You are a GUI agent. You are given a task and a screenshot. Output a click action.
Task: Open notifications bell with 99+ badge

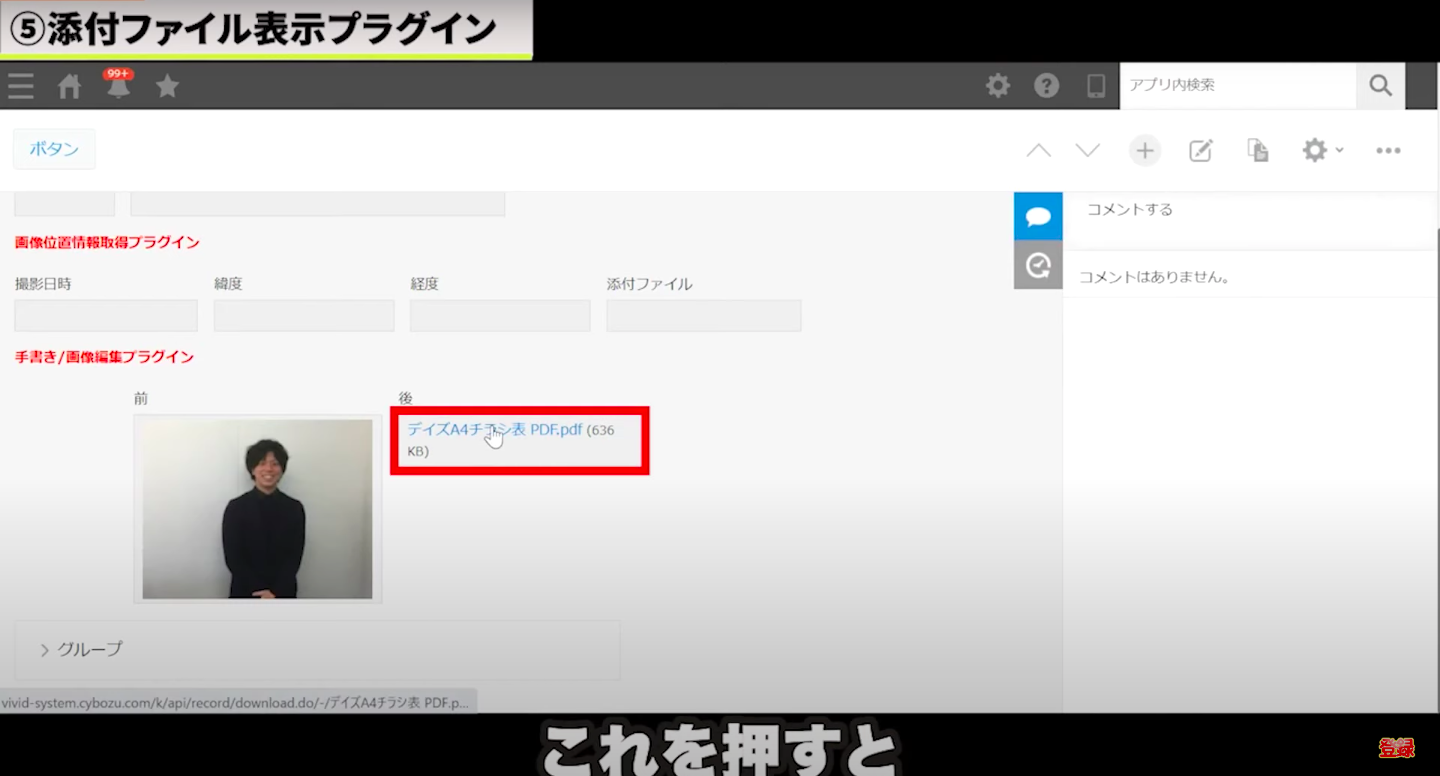point(118,86)
